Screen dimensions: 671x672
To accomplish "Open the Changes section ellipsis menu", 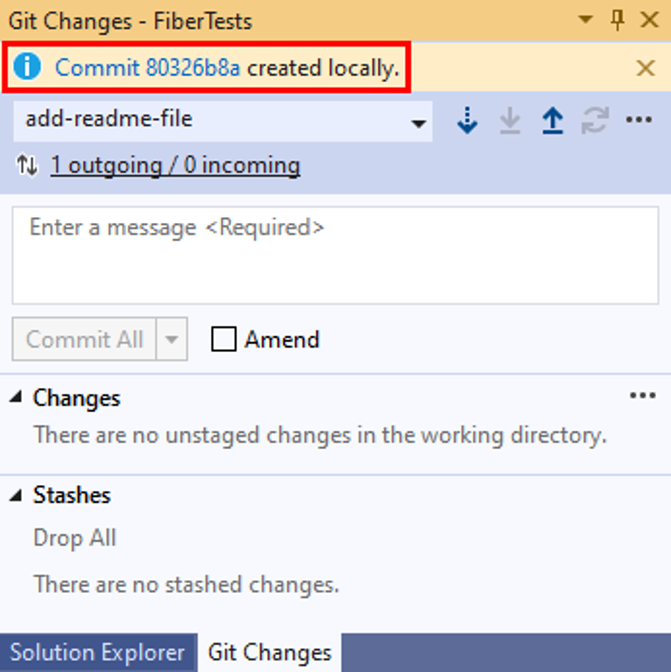I will click(x=643, y=396).
